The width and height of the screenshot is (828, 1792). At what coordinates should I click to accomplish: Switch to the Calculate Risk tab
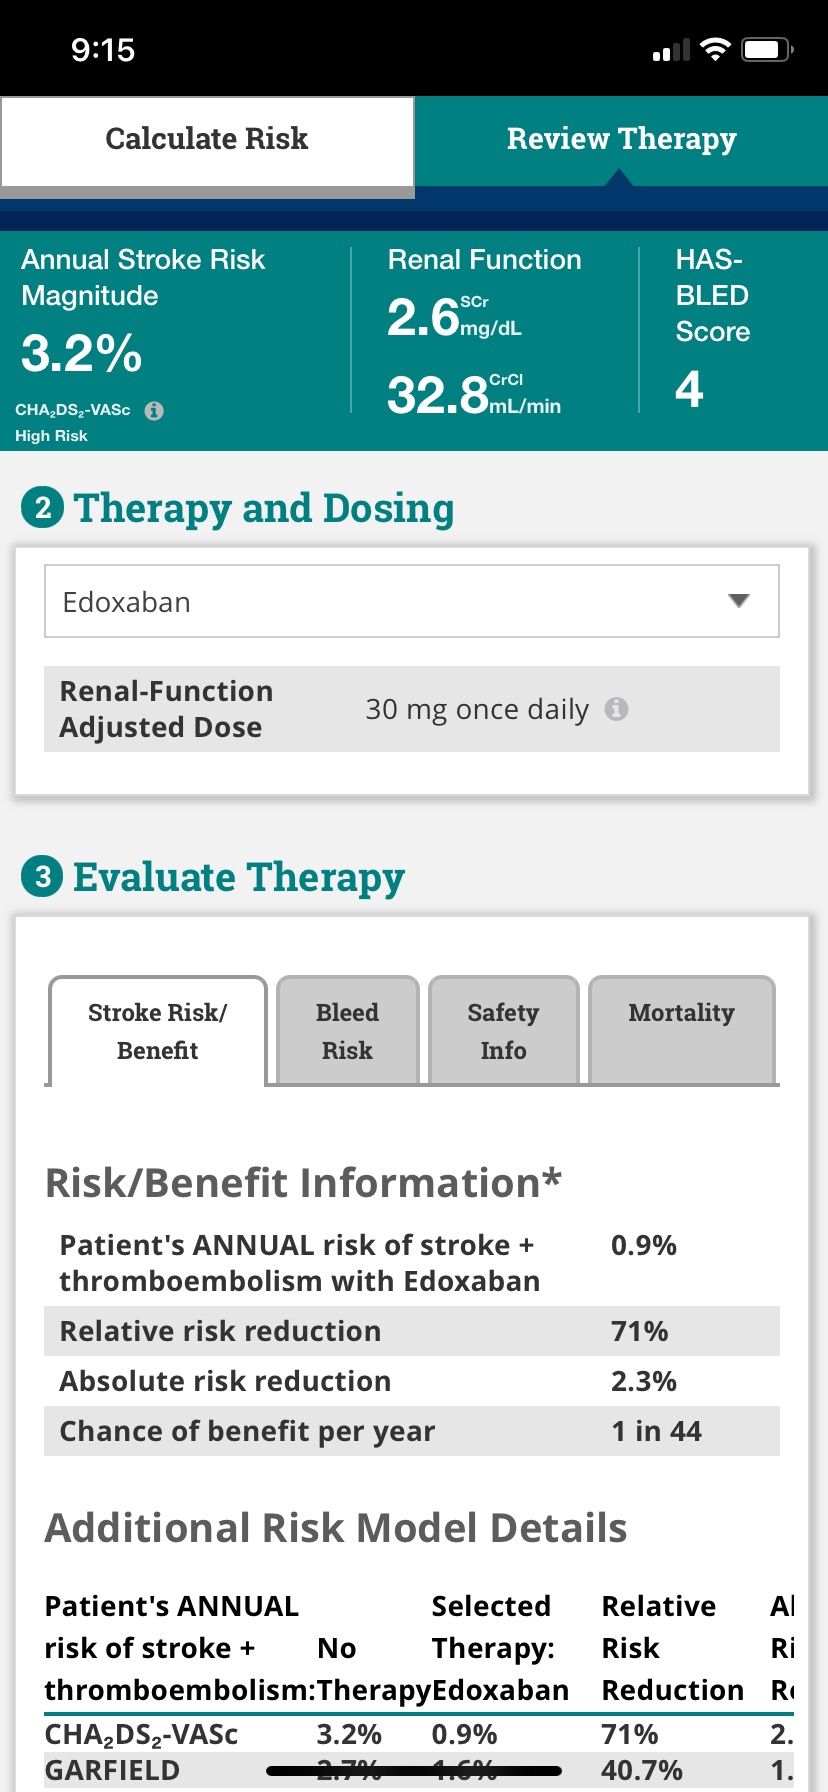tap(207, 140)
